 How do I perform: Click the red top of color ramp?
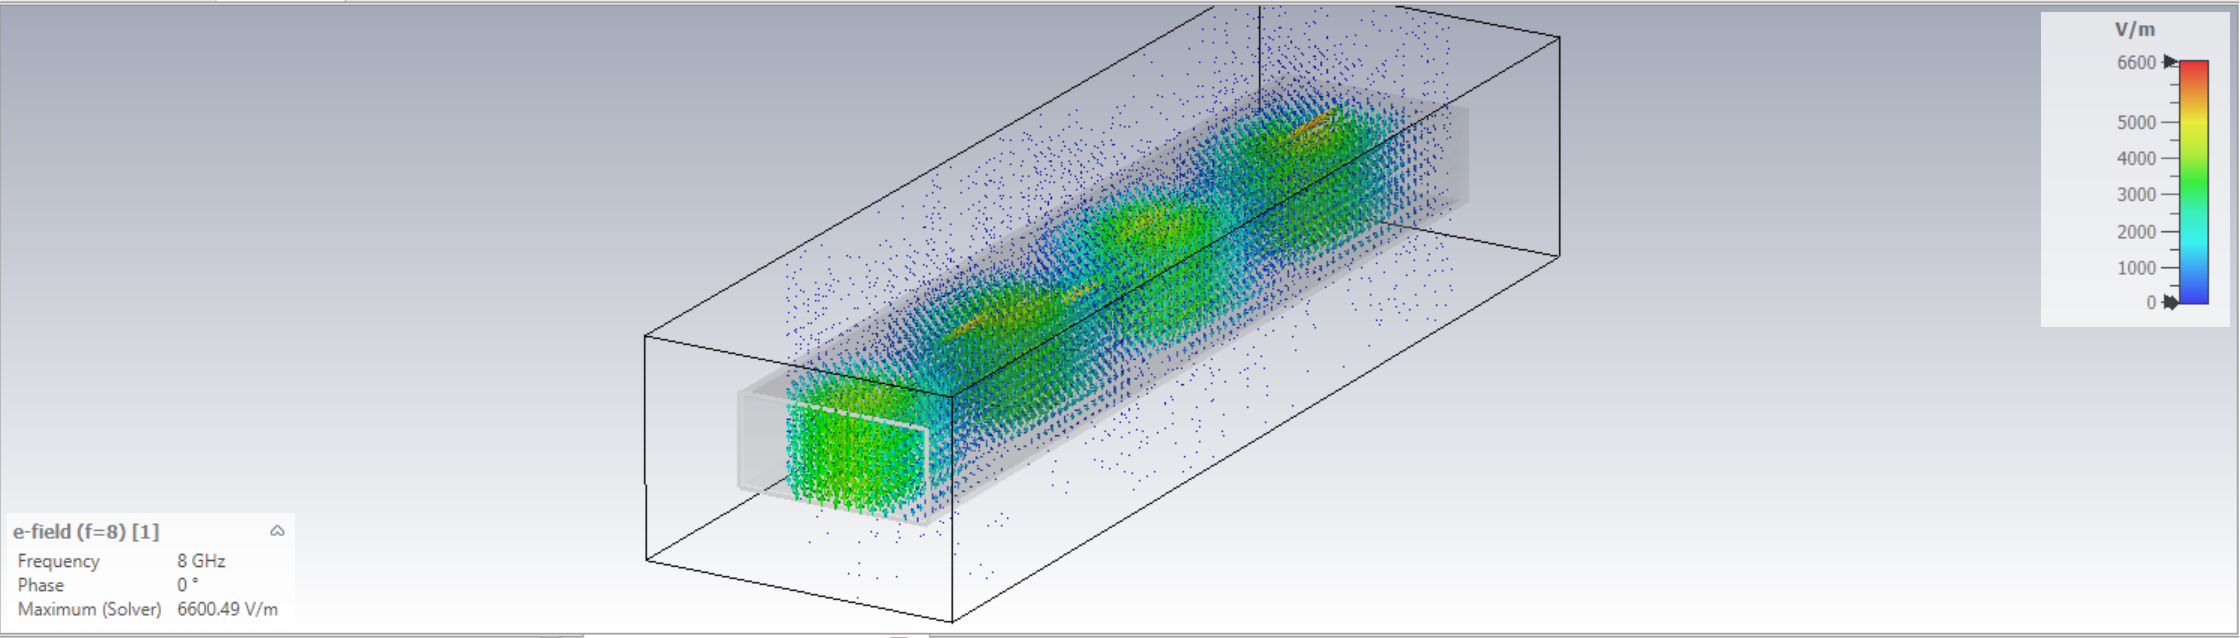[x=2194, y=70]
